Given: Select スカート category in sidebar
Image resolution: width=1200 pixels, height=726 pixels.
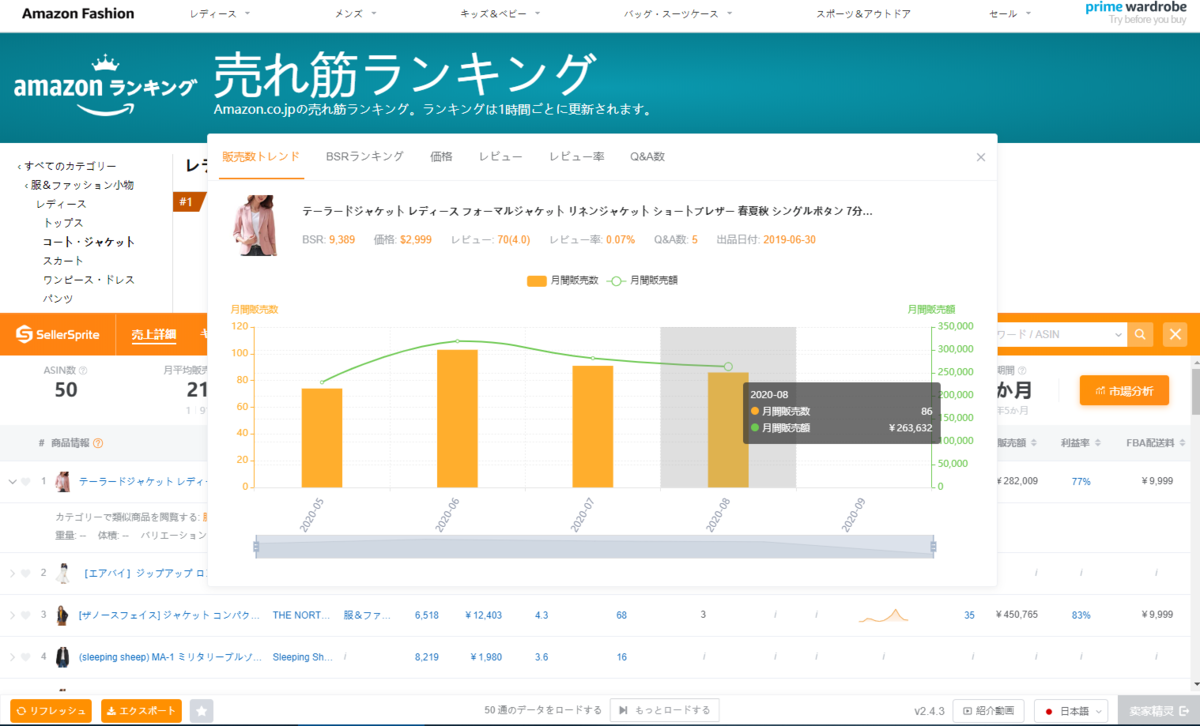Looking at the screenshot, I should (63, 261).
